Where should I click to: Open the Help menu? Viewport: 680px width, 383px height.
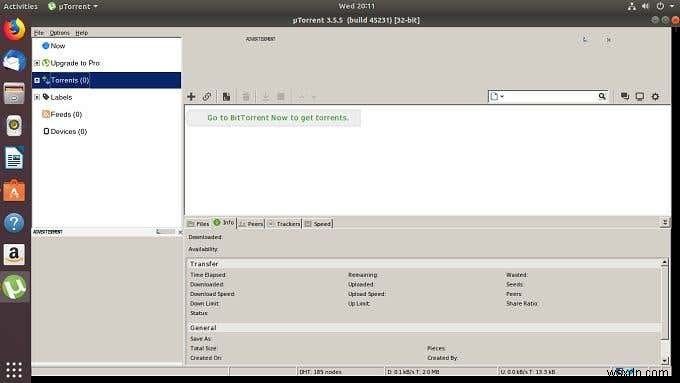point(82,33)
